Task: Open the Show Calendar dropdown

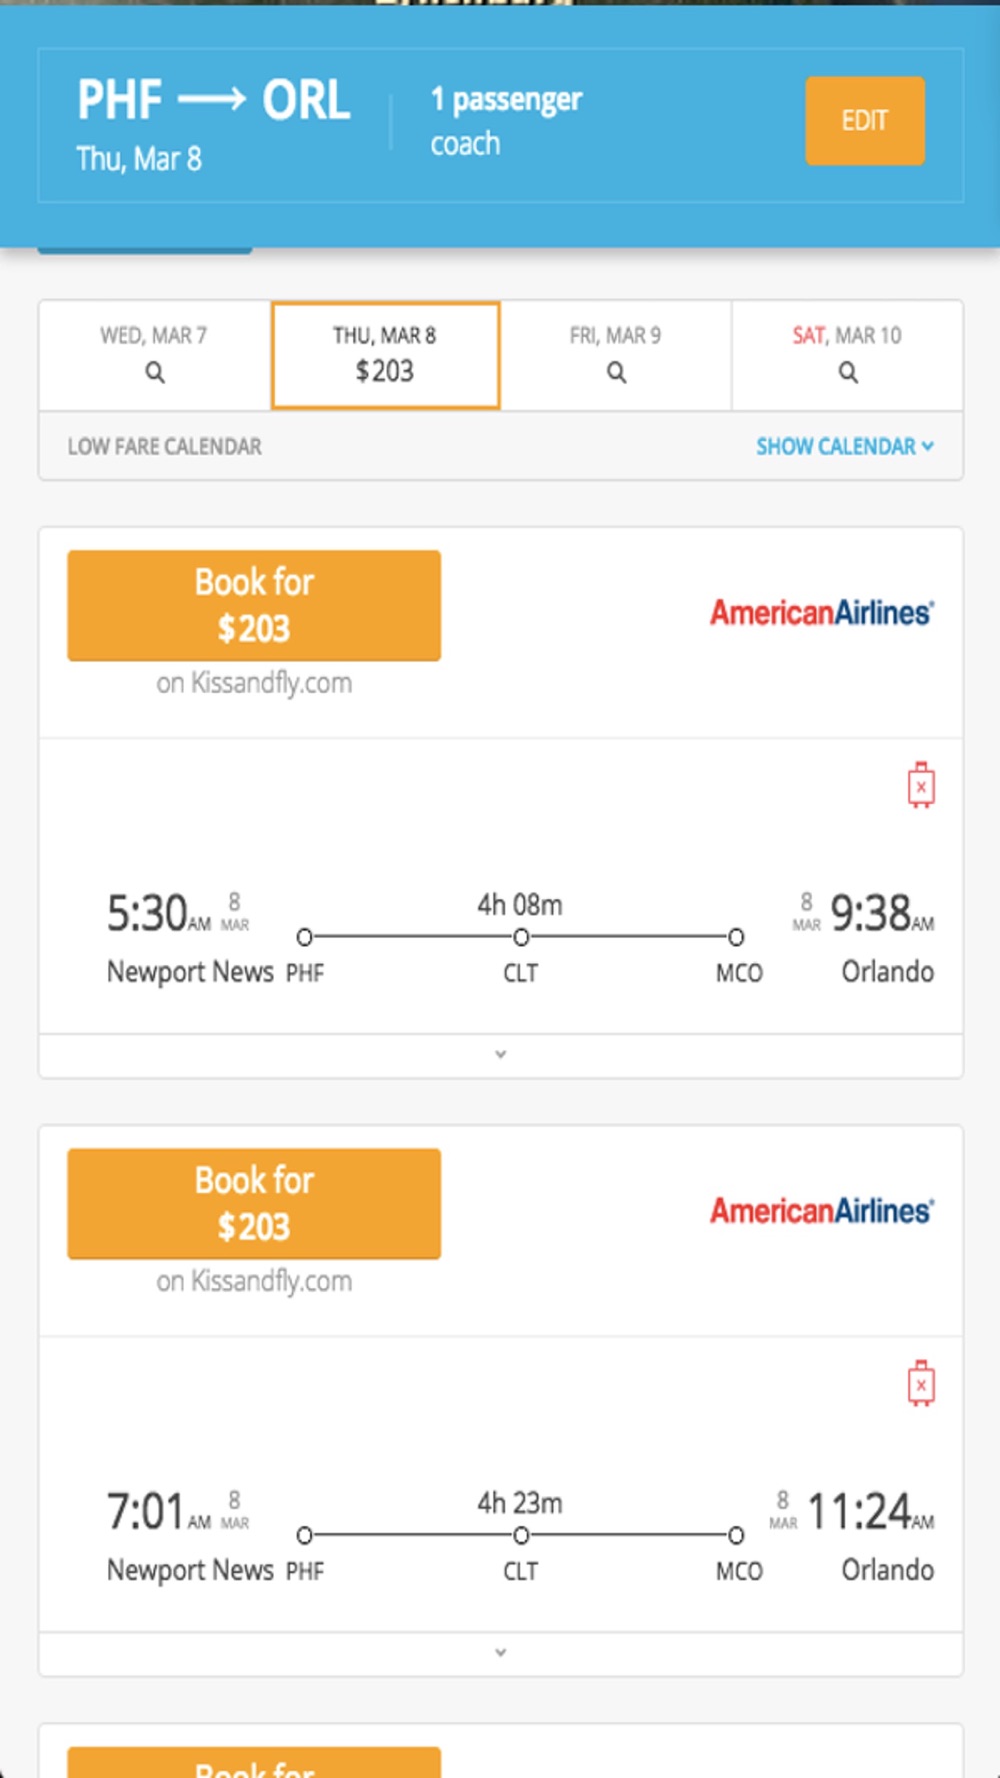Action: pyautogui.click(x=845, y=446)
